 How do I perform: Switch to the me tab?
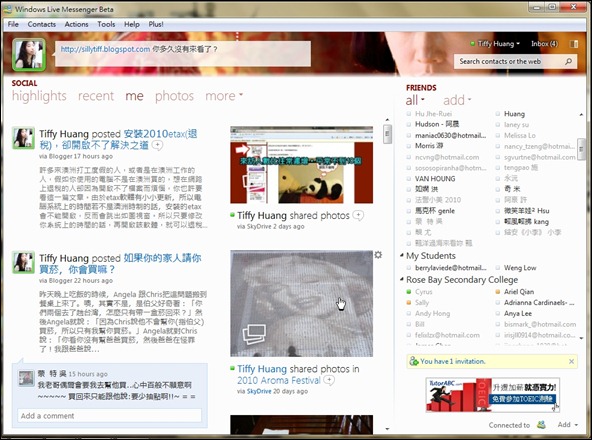pyautogui.click(x=134, y=96)
